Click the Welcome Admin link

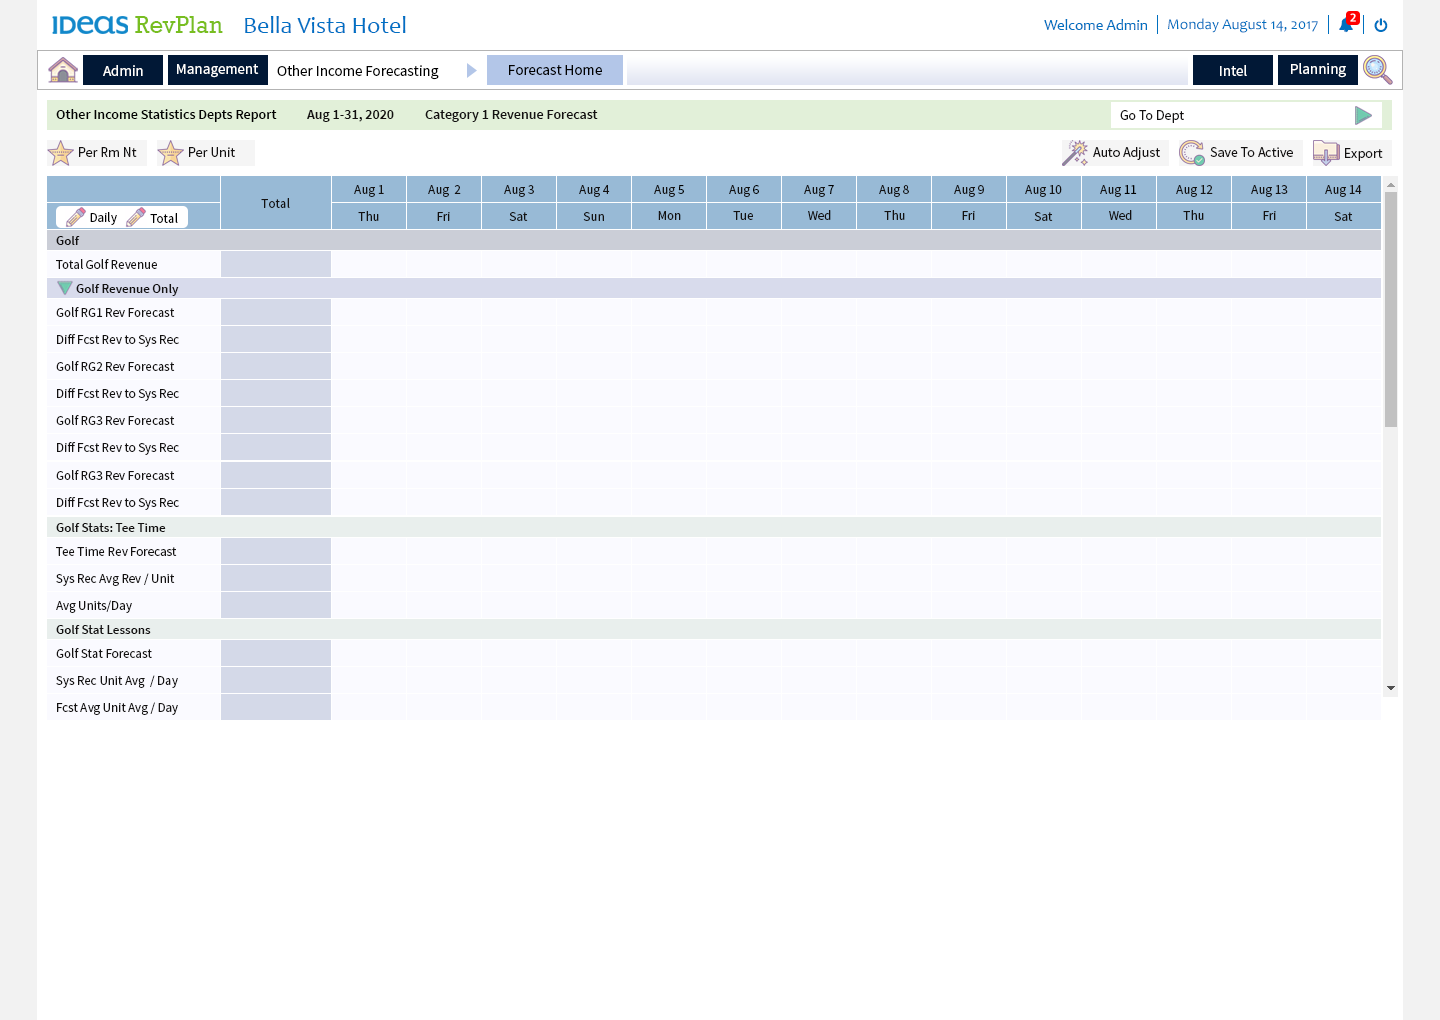coord(1095,25)
